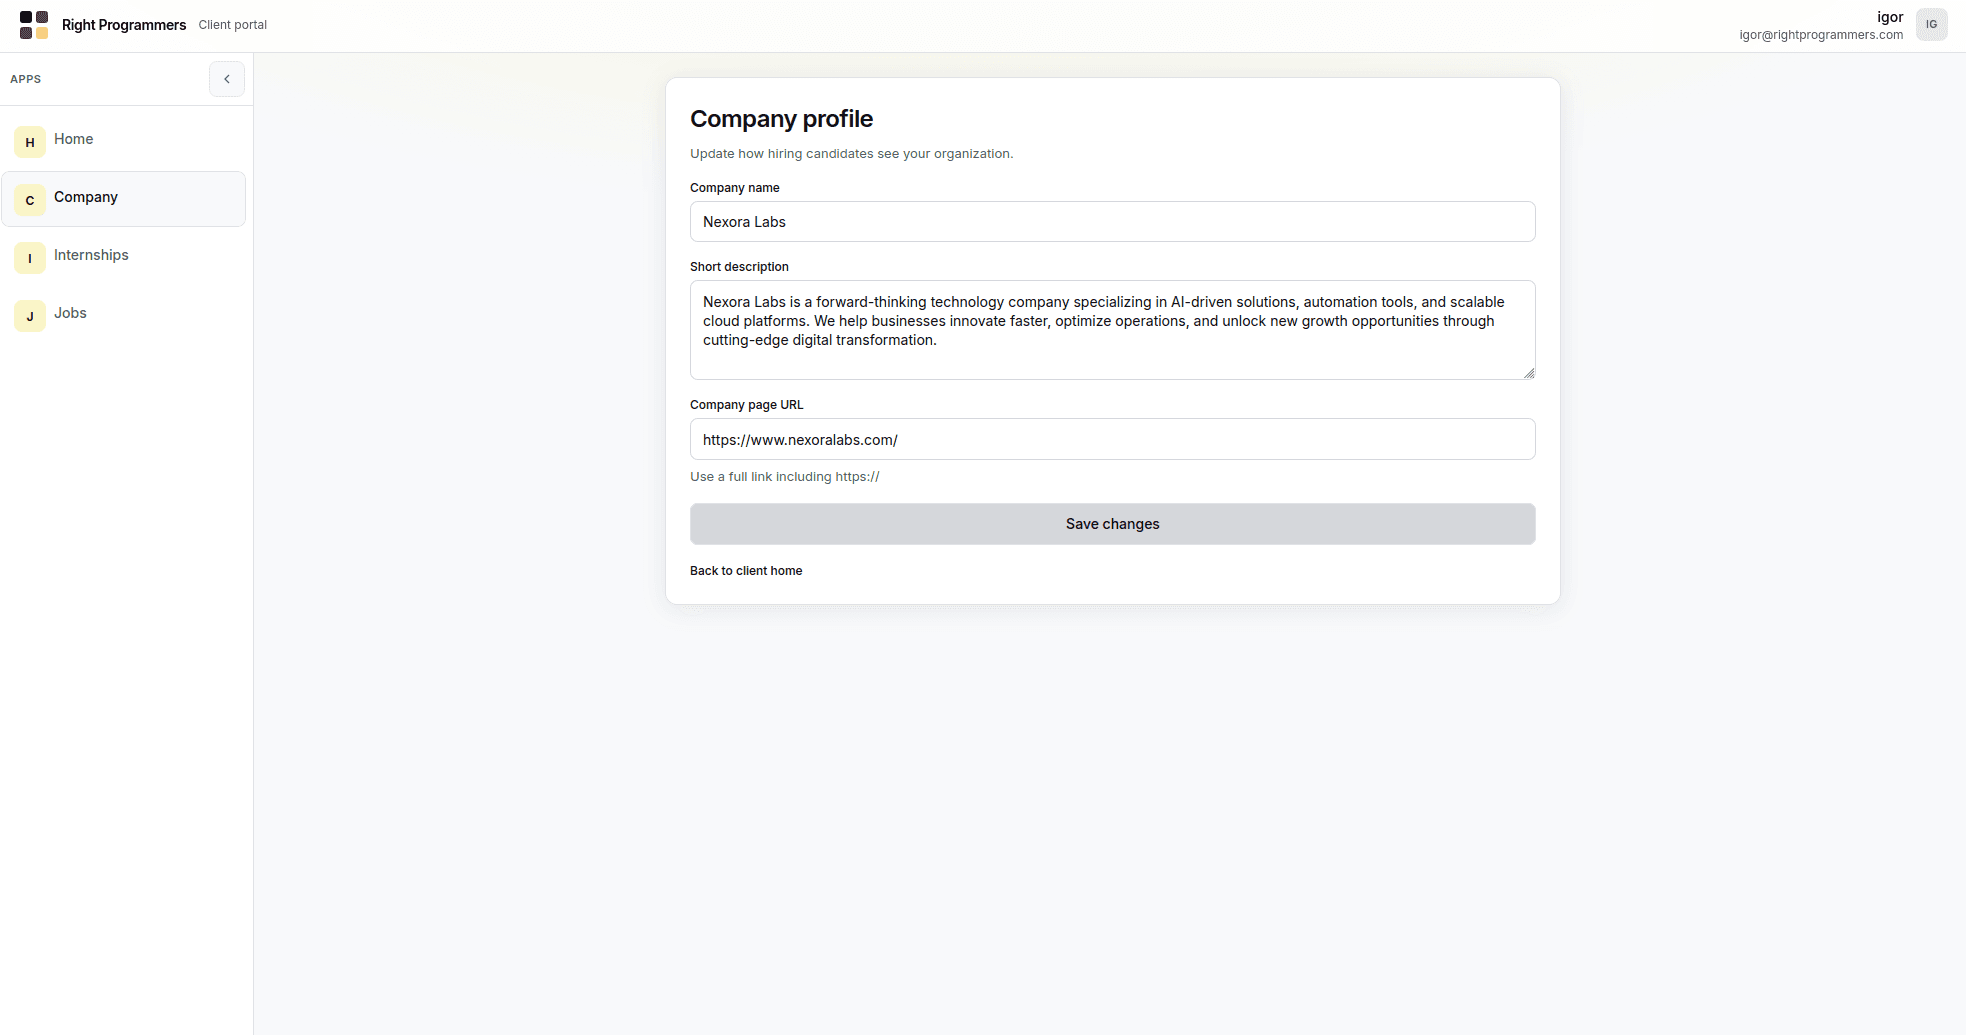Select the Company name input showing Nexora Labs

1112,221
